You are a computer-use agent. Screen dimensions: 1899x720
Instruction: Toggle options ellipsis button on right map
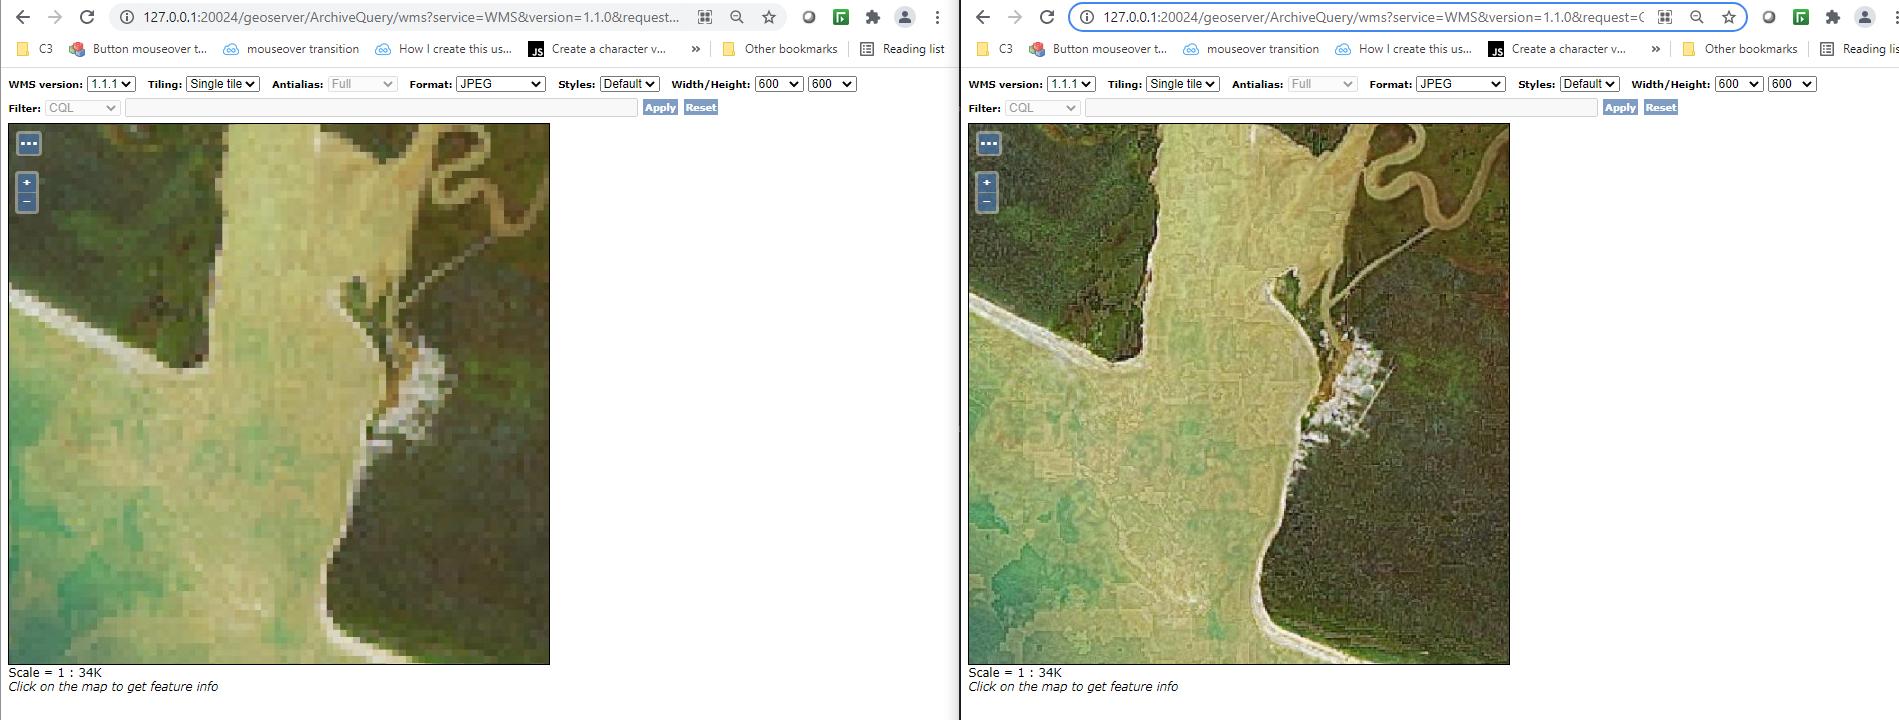coord(989,144)
